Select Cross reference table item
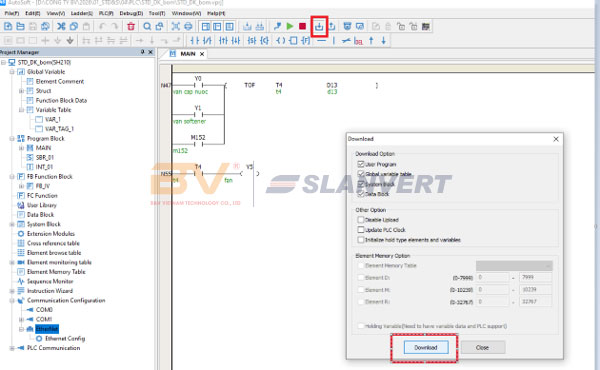 pos(53,243)
